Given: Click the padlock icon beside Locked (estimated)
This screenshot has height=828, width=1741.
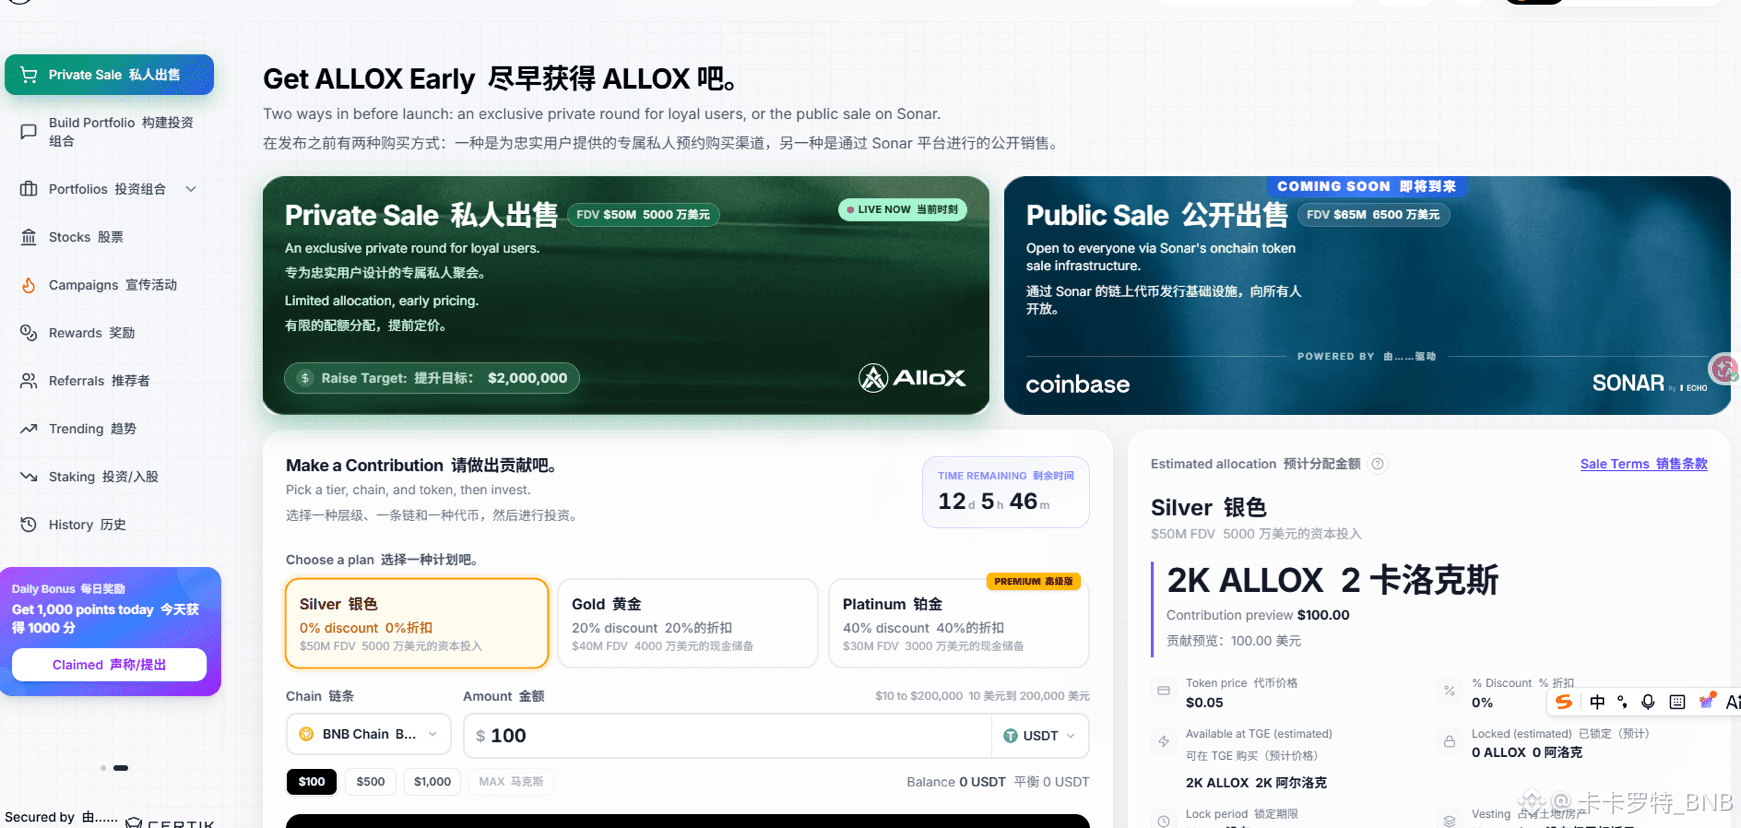Looking at the screenshot, I should 1449,742.
